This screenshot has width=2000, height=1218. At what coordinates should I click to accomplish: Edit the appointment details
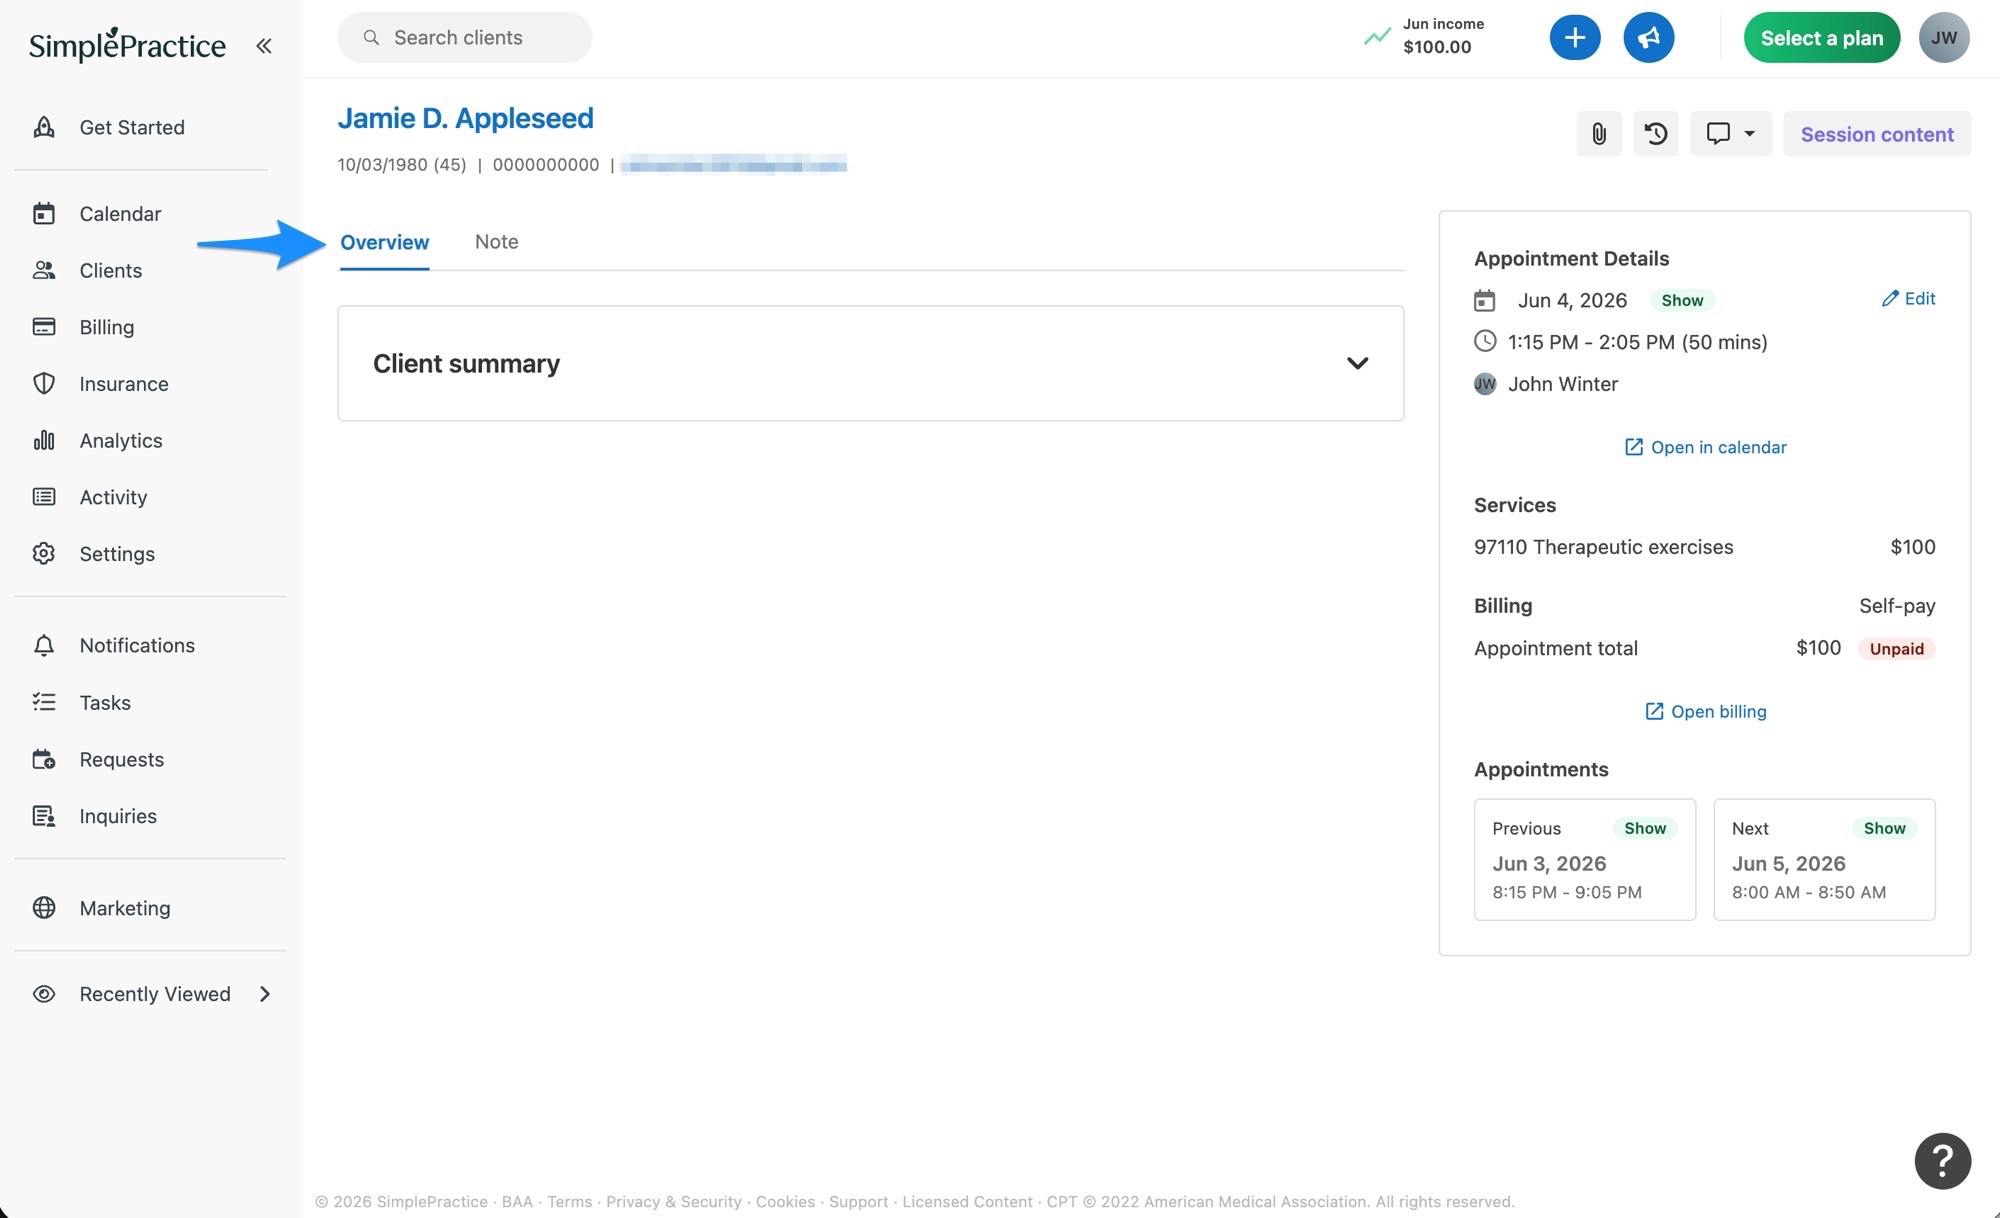[1908, 298]
